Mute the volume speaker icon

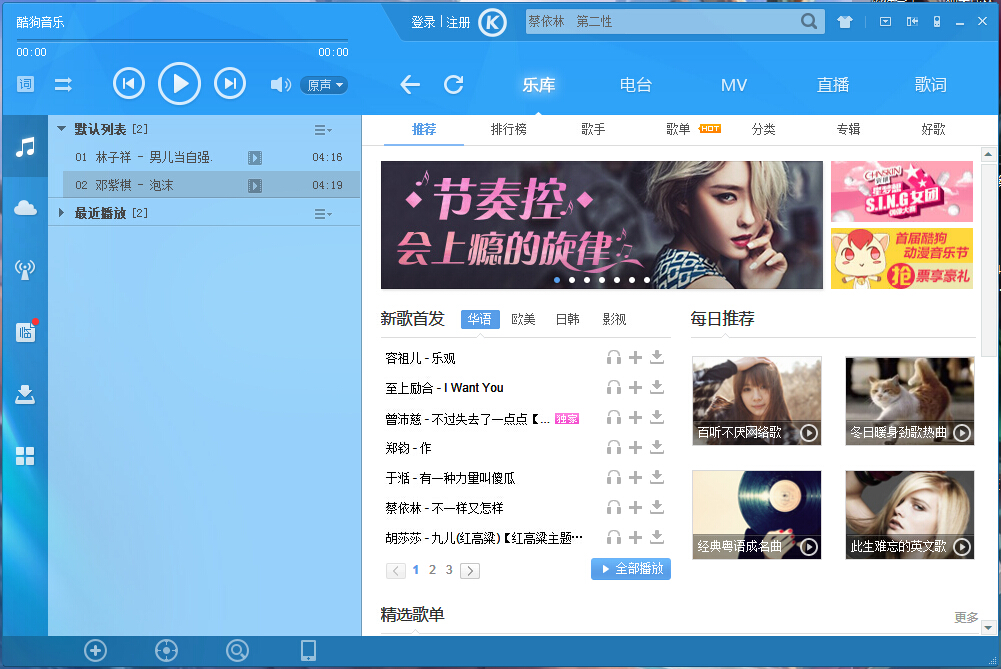281,84
